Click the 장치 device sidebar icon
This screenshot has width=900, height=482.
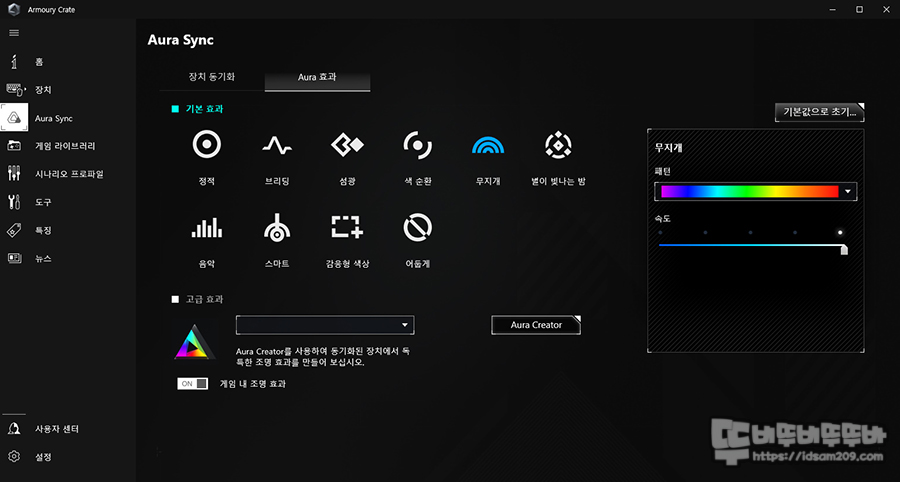coord(15,90)
